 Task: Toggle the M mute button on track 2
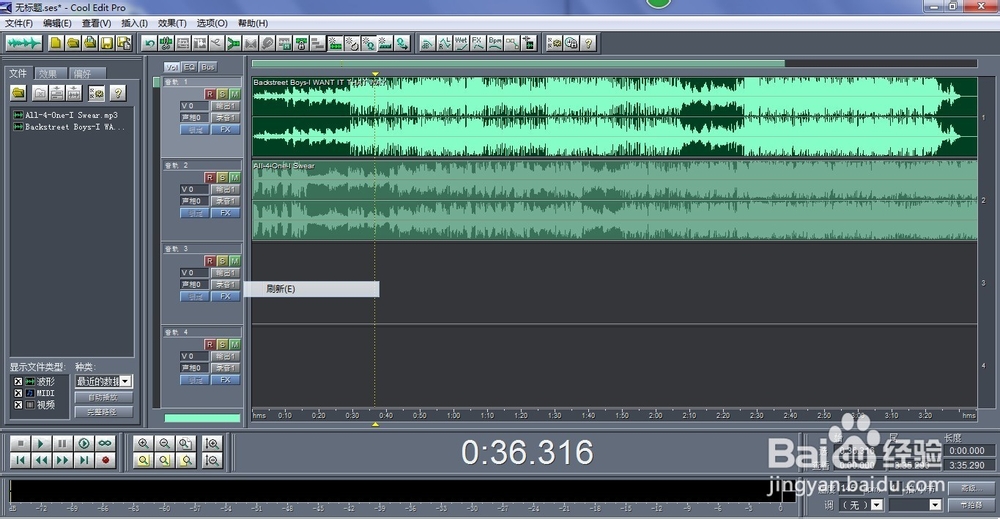(235, 177)
